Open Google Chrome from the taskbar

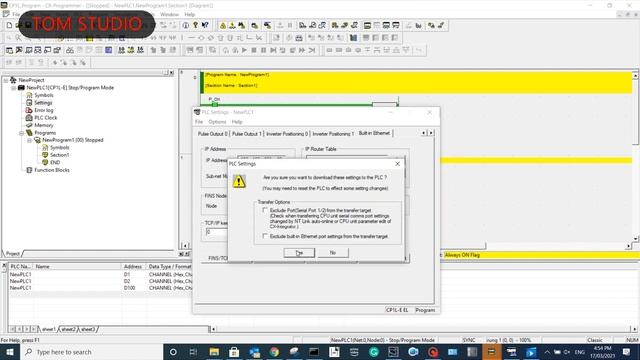pyautogui.click(x=274, y=352)
